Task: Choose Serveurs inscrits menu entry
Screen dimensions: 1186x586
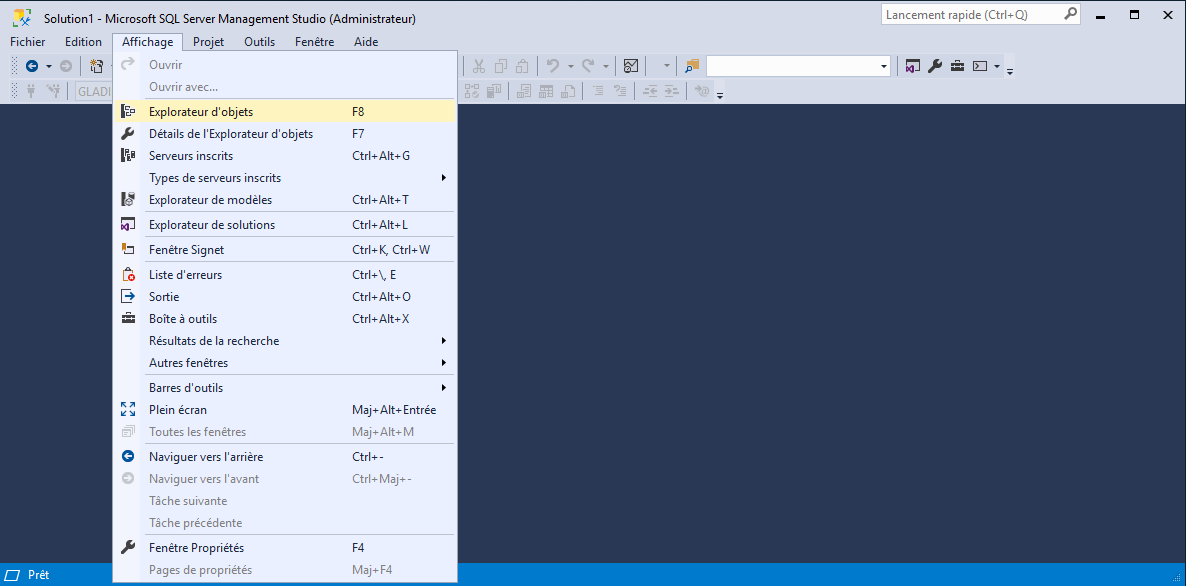Action: 285,156
